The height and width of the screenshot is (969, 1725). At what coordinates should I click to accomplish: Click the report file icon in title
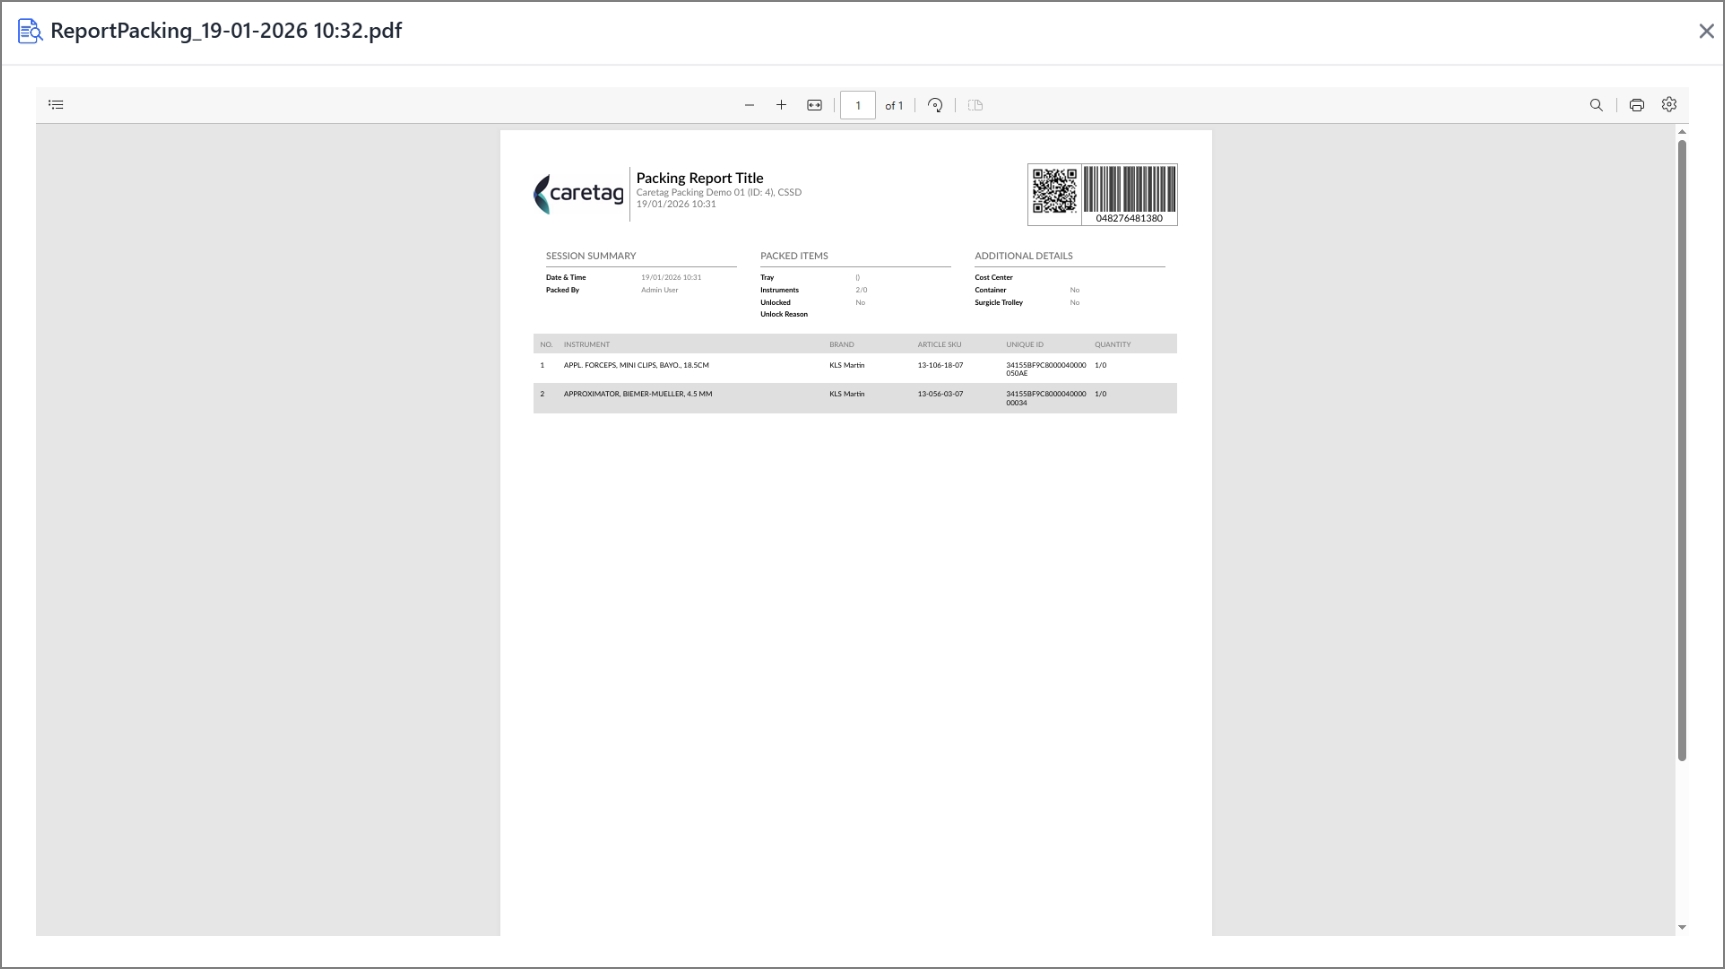[x=30, y=31]
